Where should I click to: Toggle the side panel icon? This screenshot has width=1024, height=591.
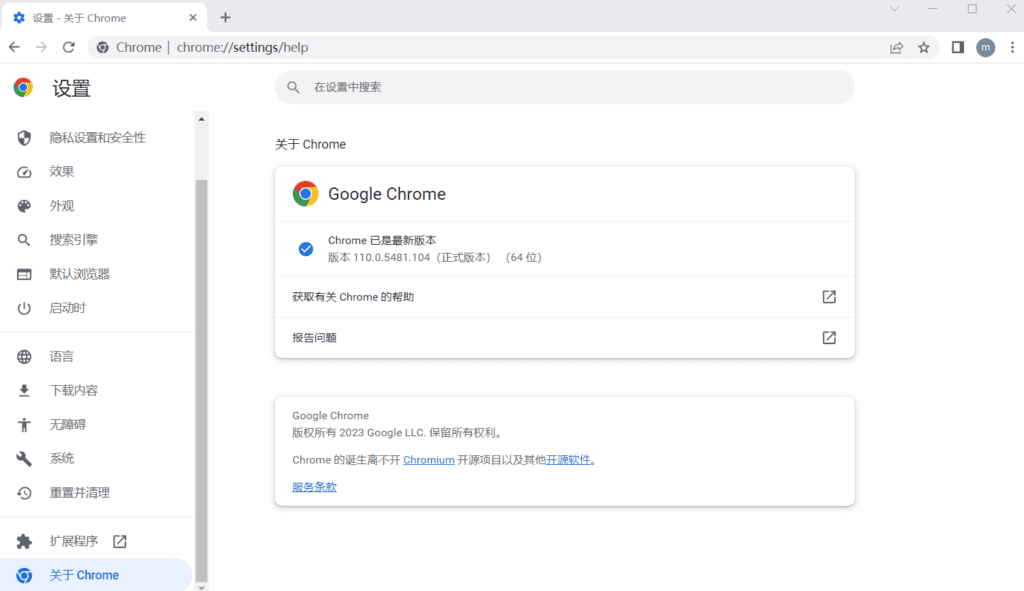(x=957, y=47)
